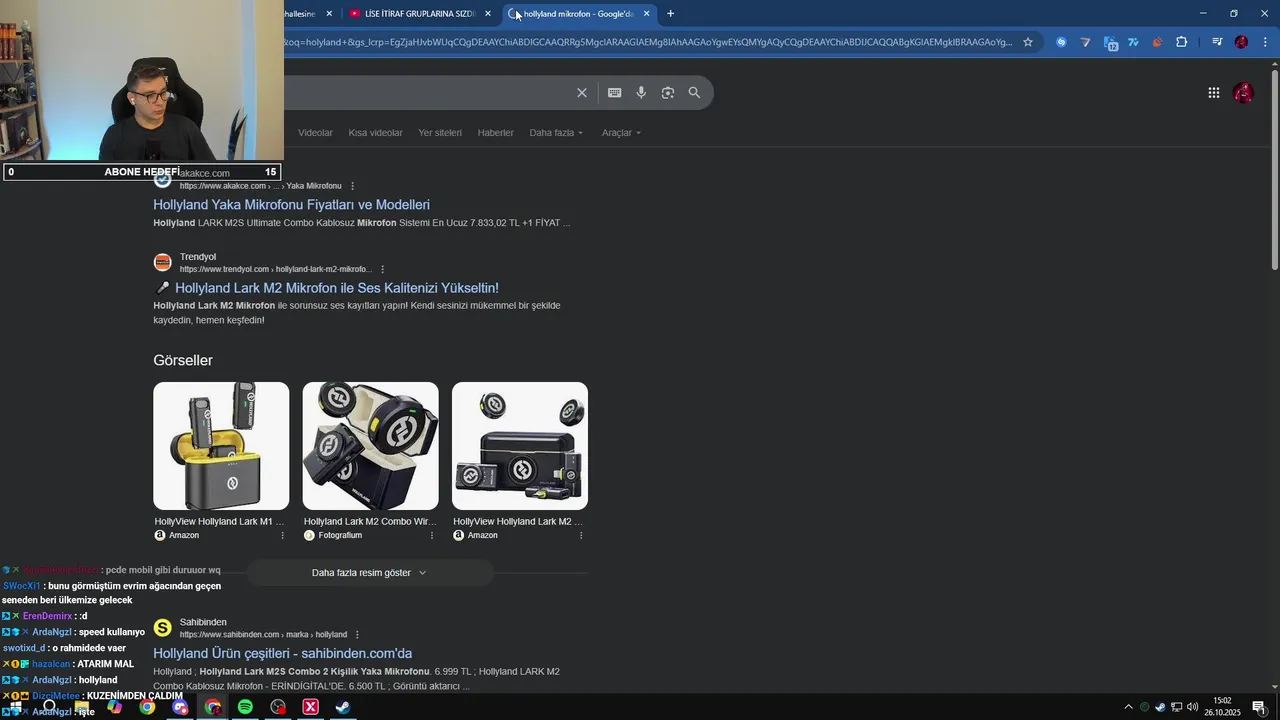
Task: Open options menu of Trendyol result
Action: 382,269
